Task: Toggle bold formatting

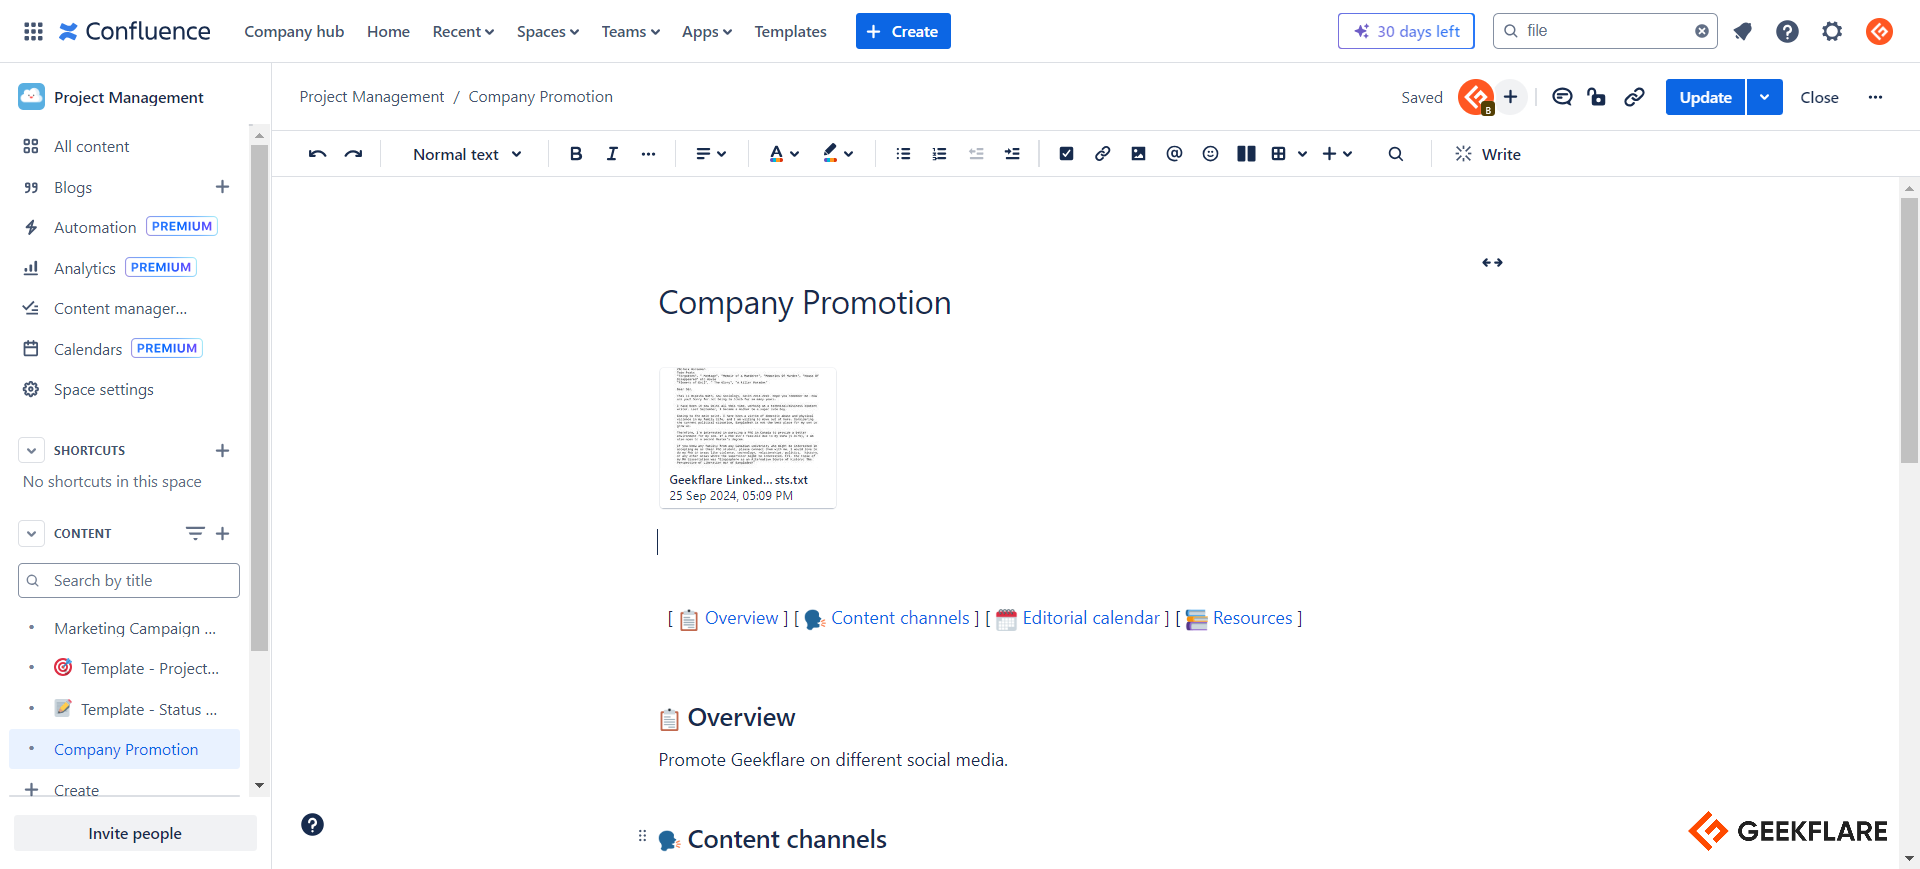Action: pos(576,154)
